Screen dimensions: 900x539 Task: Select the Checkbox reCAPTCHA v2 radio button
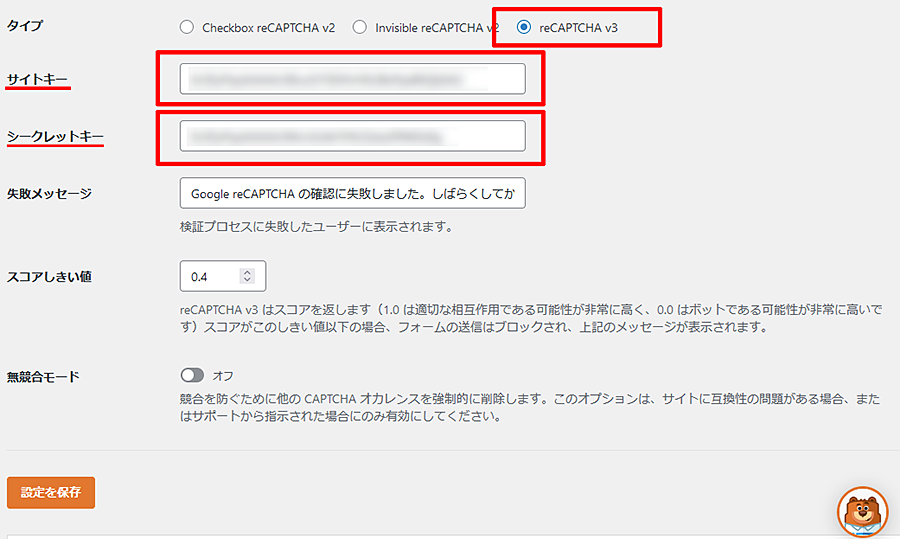click(187, 27)
